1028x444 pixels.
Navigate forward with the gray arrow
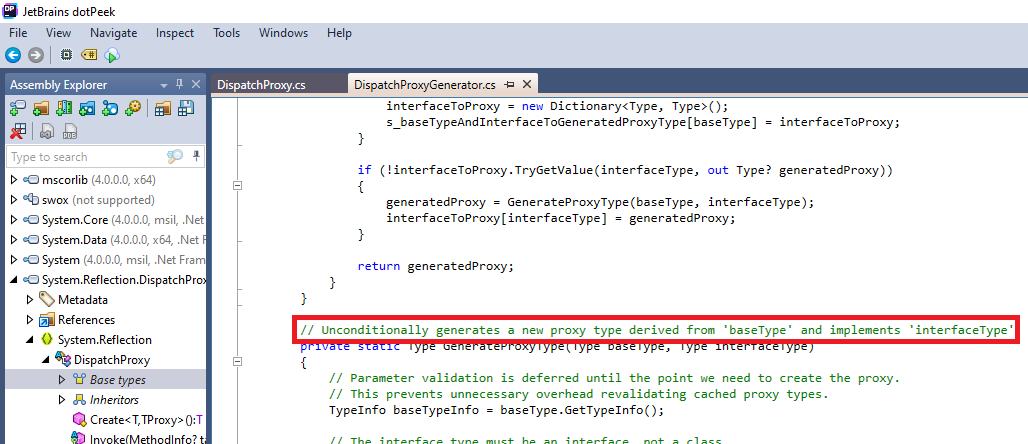(x=35, y=55)
